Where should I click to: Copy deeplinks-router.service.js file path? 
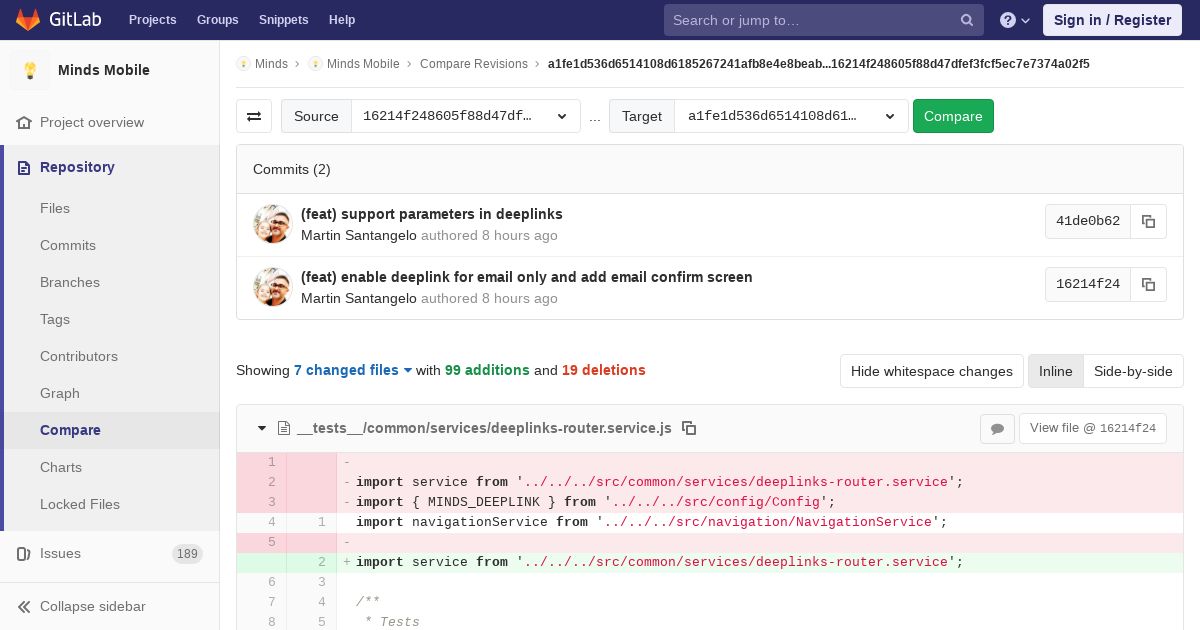pyautogui.click(x=689, y=428)
